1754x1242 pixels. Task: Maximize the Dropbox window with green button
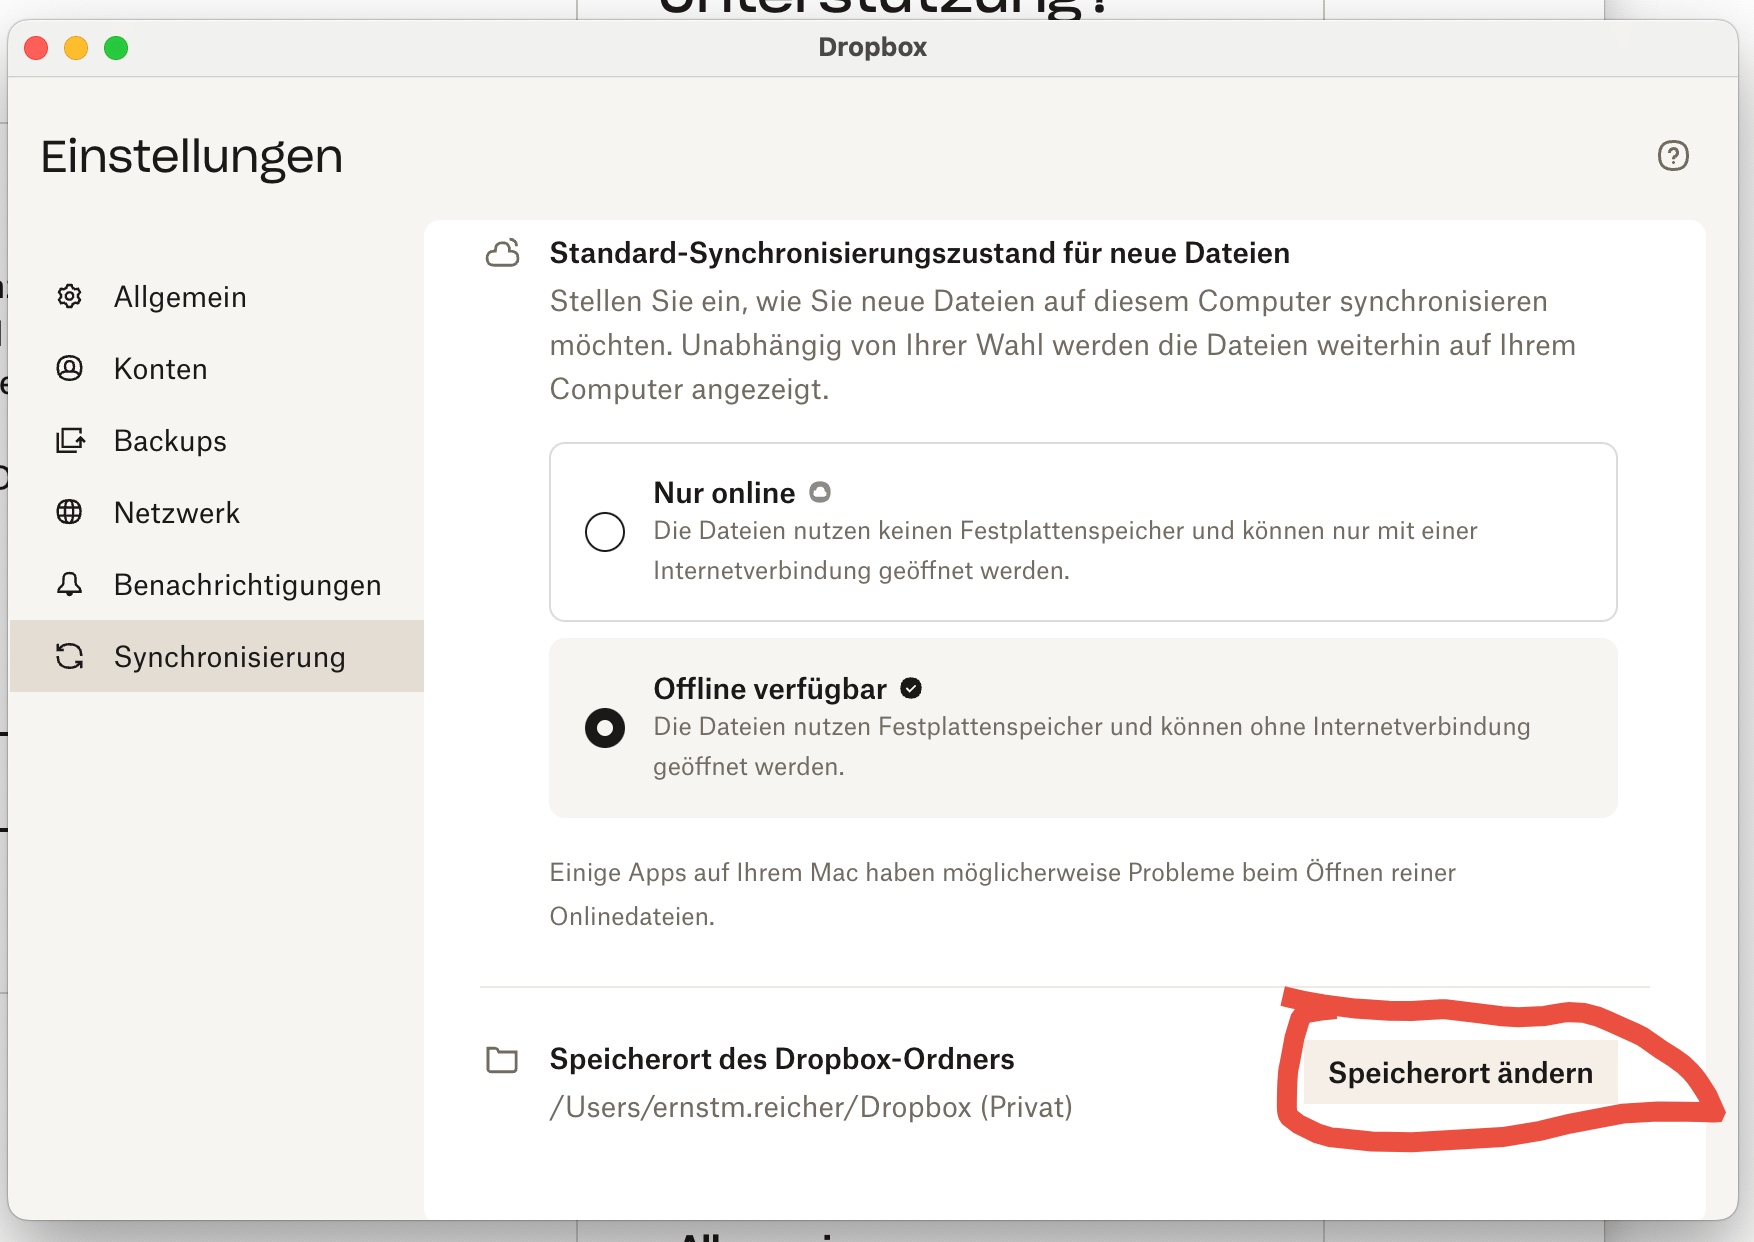pos(116,48)
